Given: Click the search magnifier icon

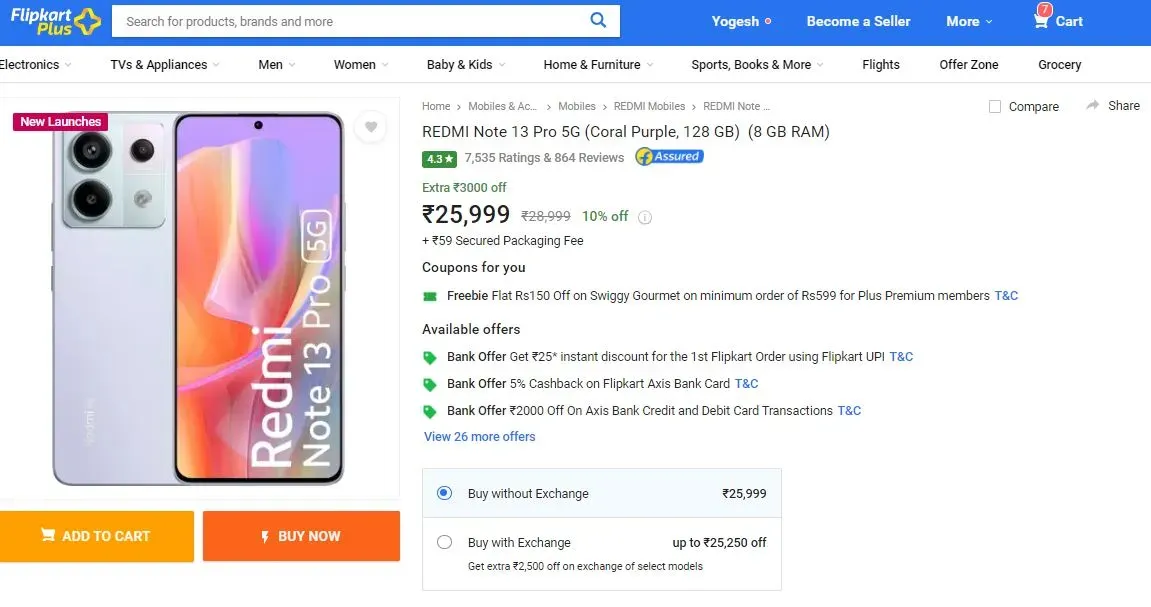Looking at the screenshot, I should pos(598,21).
